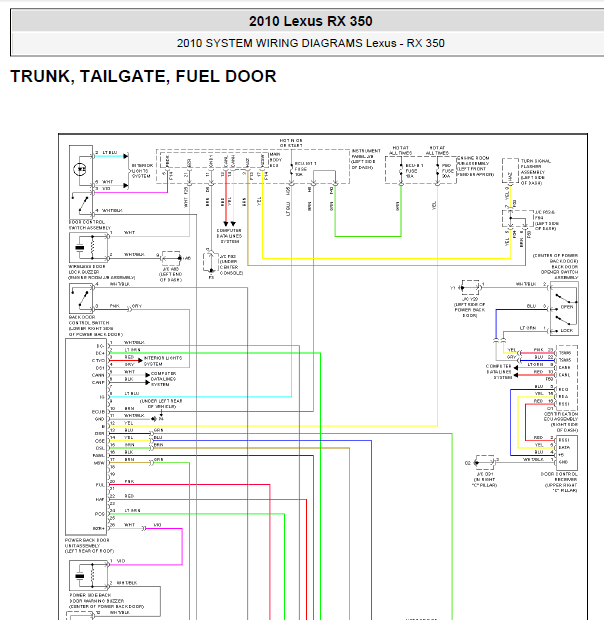Screen dimensions: 604x620
Task: Click the 'BACK DOOR OPENER SWITCH ASSEMBLY' label
Action: click(559, 272)
